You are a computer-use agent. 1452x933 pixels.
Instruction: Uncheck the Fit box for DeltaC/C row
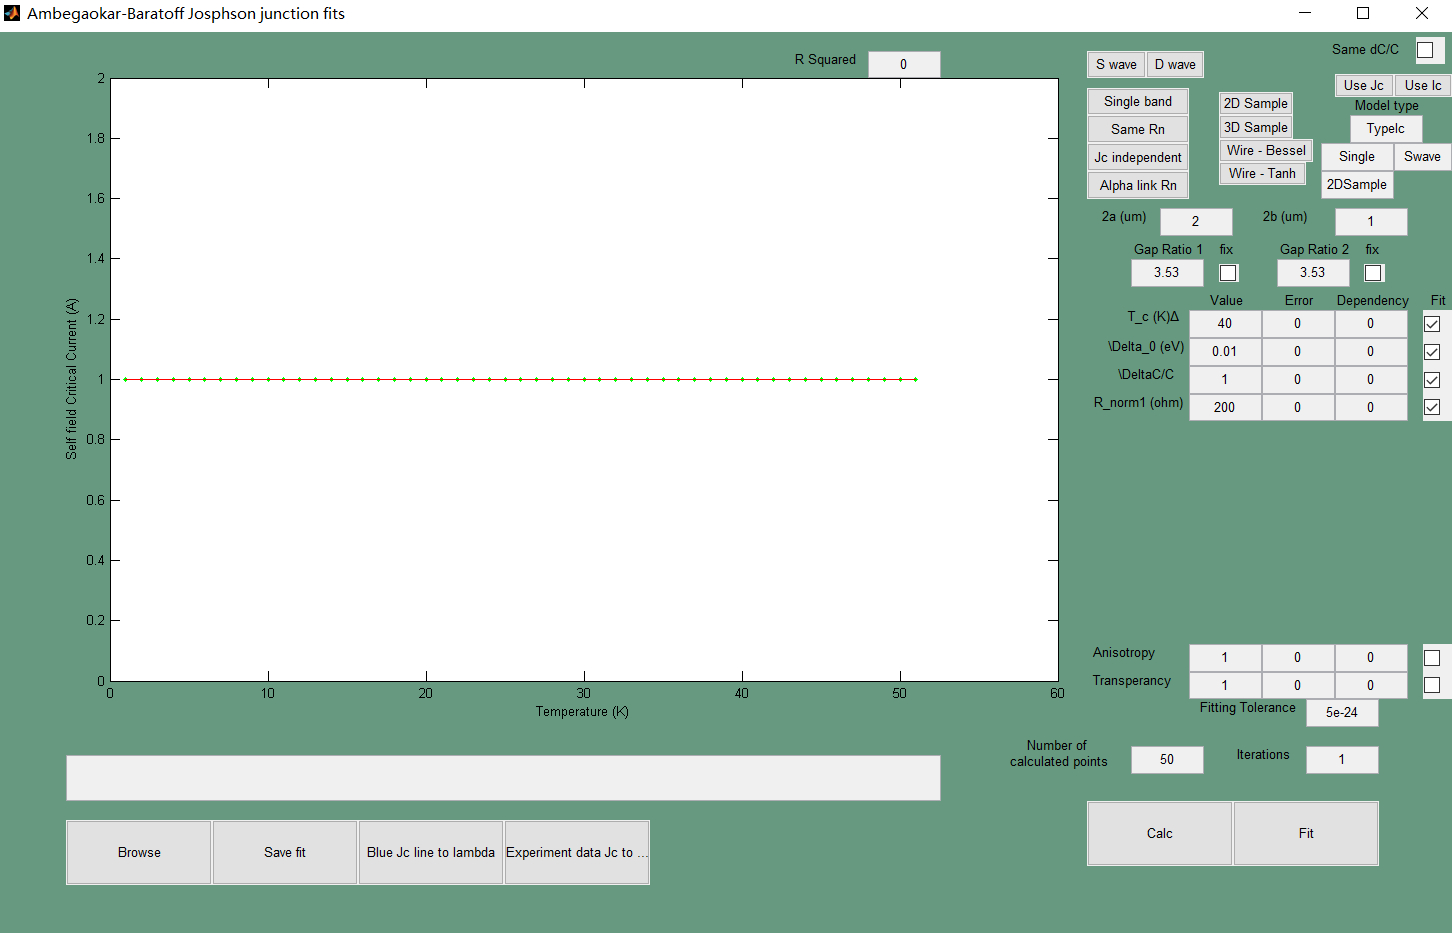[1432, 380]
